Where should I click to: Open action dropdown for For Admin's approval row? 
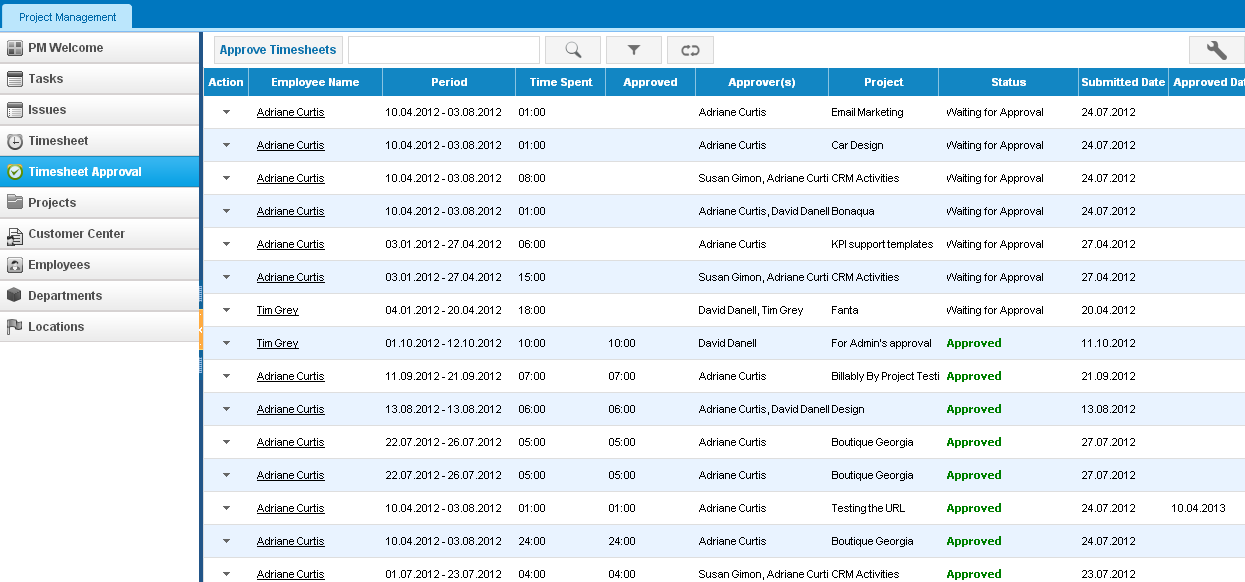click(226, 343)
